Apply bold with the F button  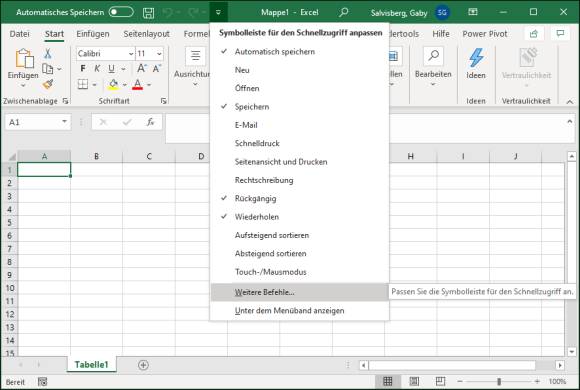click(83, 68)
